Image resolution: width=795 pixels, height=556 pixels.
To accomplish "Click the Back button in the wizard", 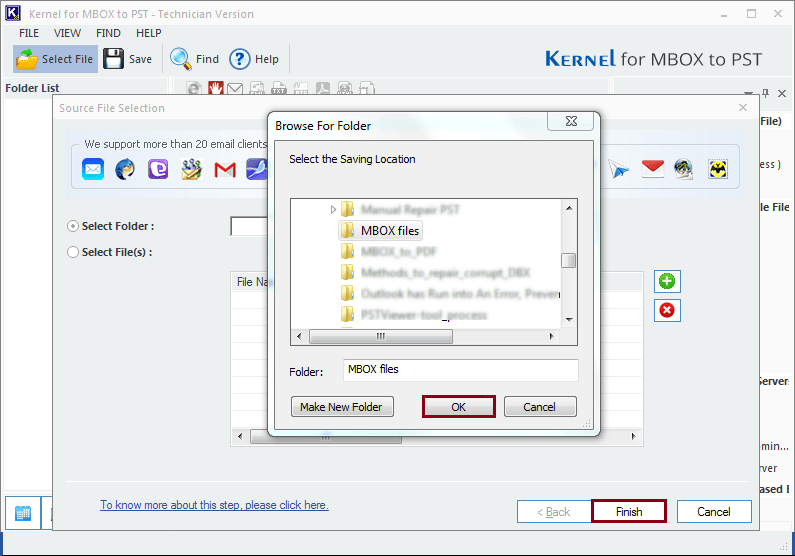I will (x=554, y=511).
